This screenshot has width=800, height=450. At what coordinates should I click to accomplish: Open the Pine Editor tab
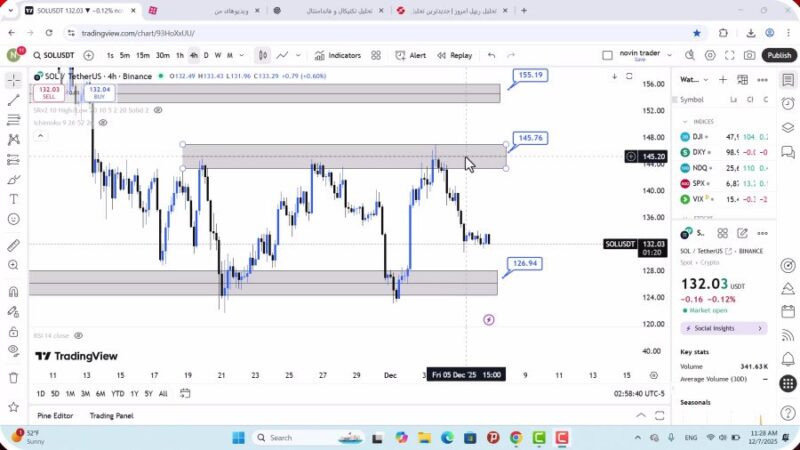click(x=55, y=416)
